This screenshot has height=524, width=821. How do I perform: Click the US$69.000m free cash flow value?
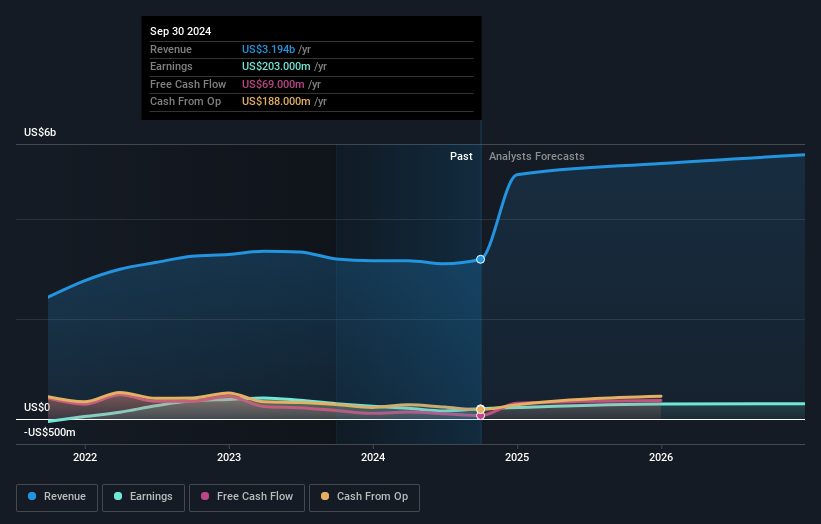273,84
